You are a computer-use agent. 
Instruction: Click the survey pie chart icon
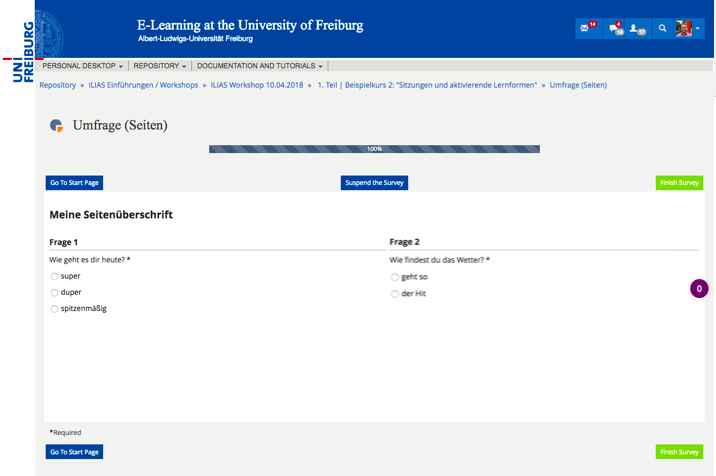(57, 126)
